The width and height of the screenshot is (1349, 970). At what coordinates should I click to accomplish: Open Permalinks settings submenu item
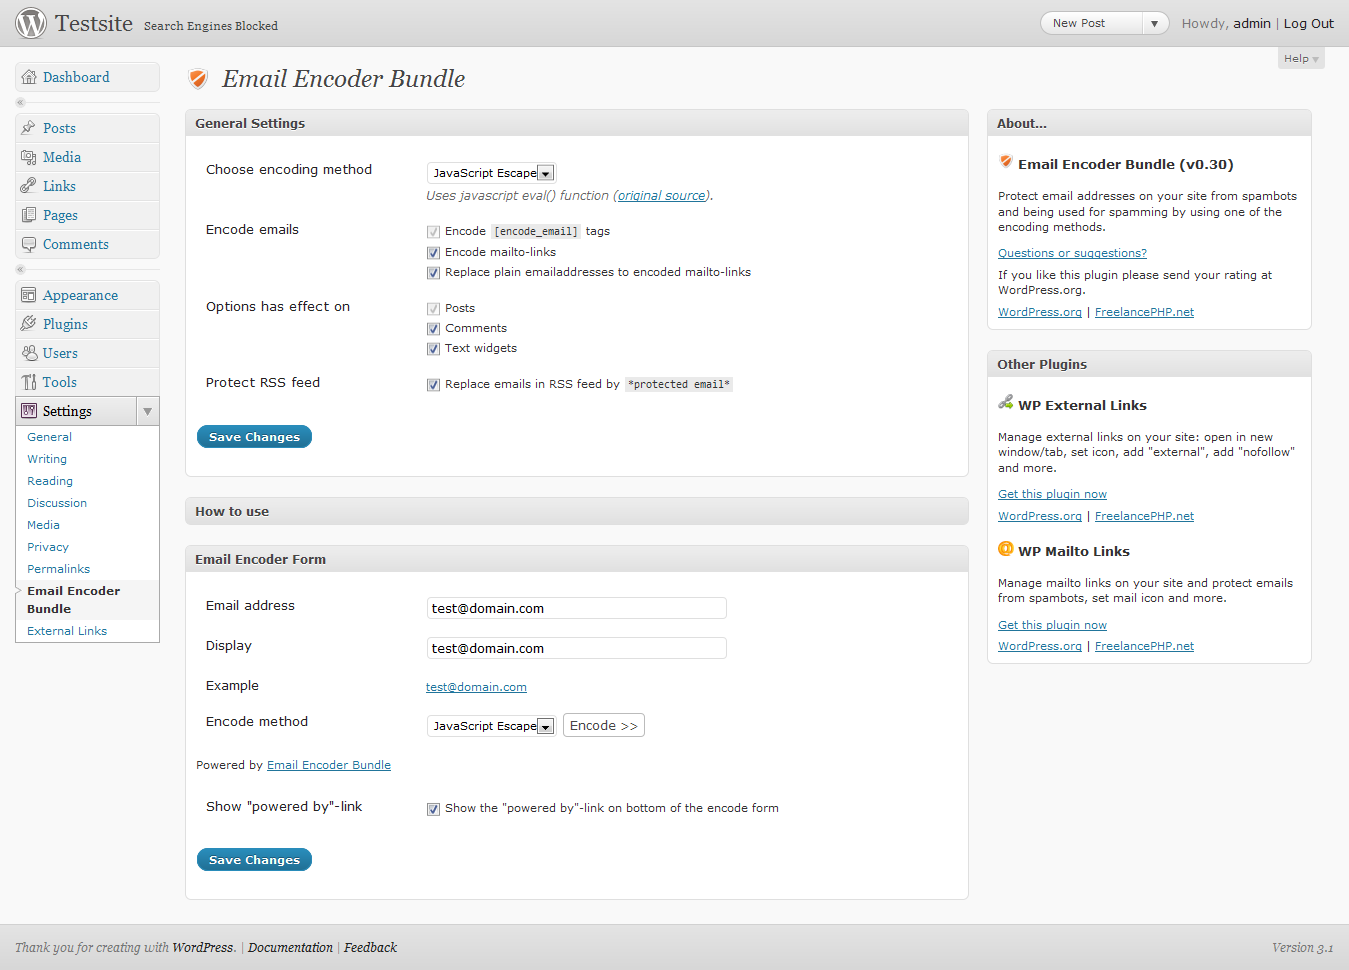coord(59,569)
